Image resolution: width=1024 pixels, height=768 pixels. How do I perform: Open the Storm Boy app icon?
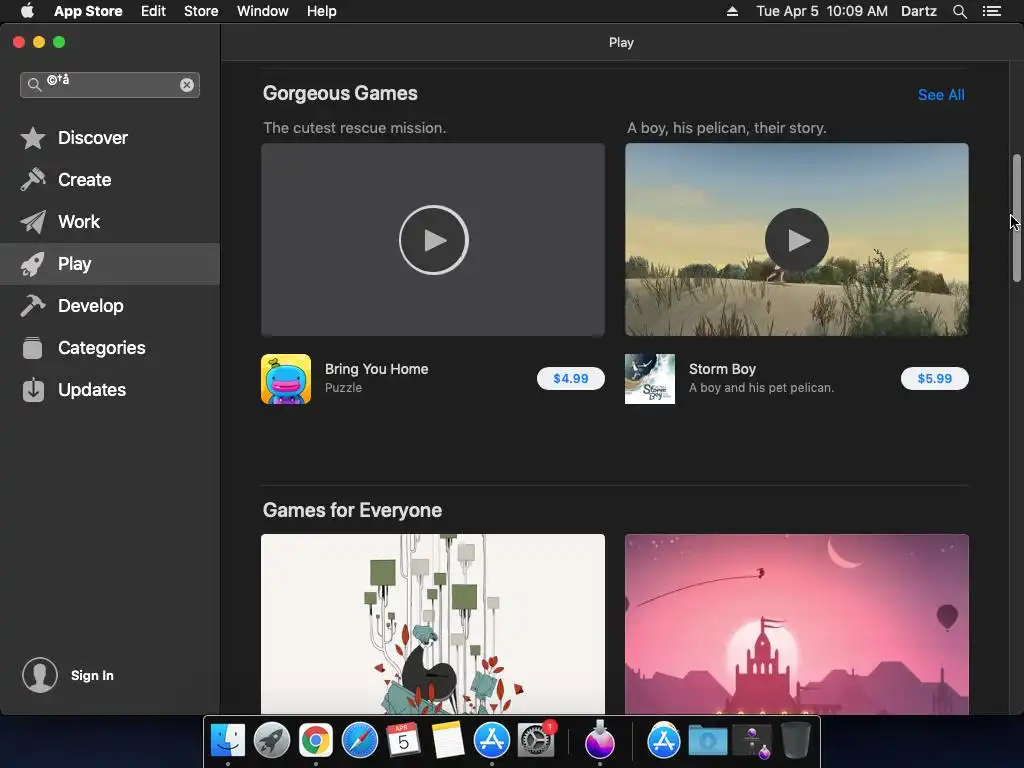[x=650, y=379]
